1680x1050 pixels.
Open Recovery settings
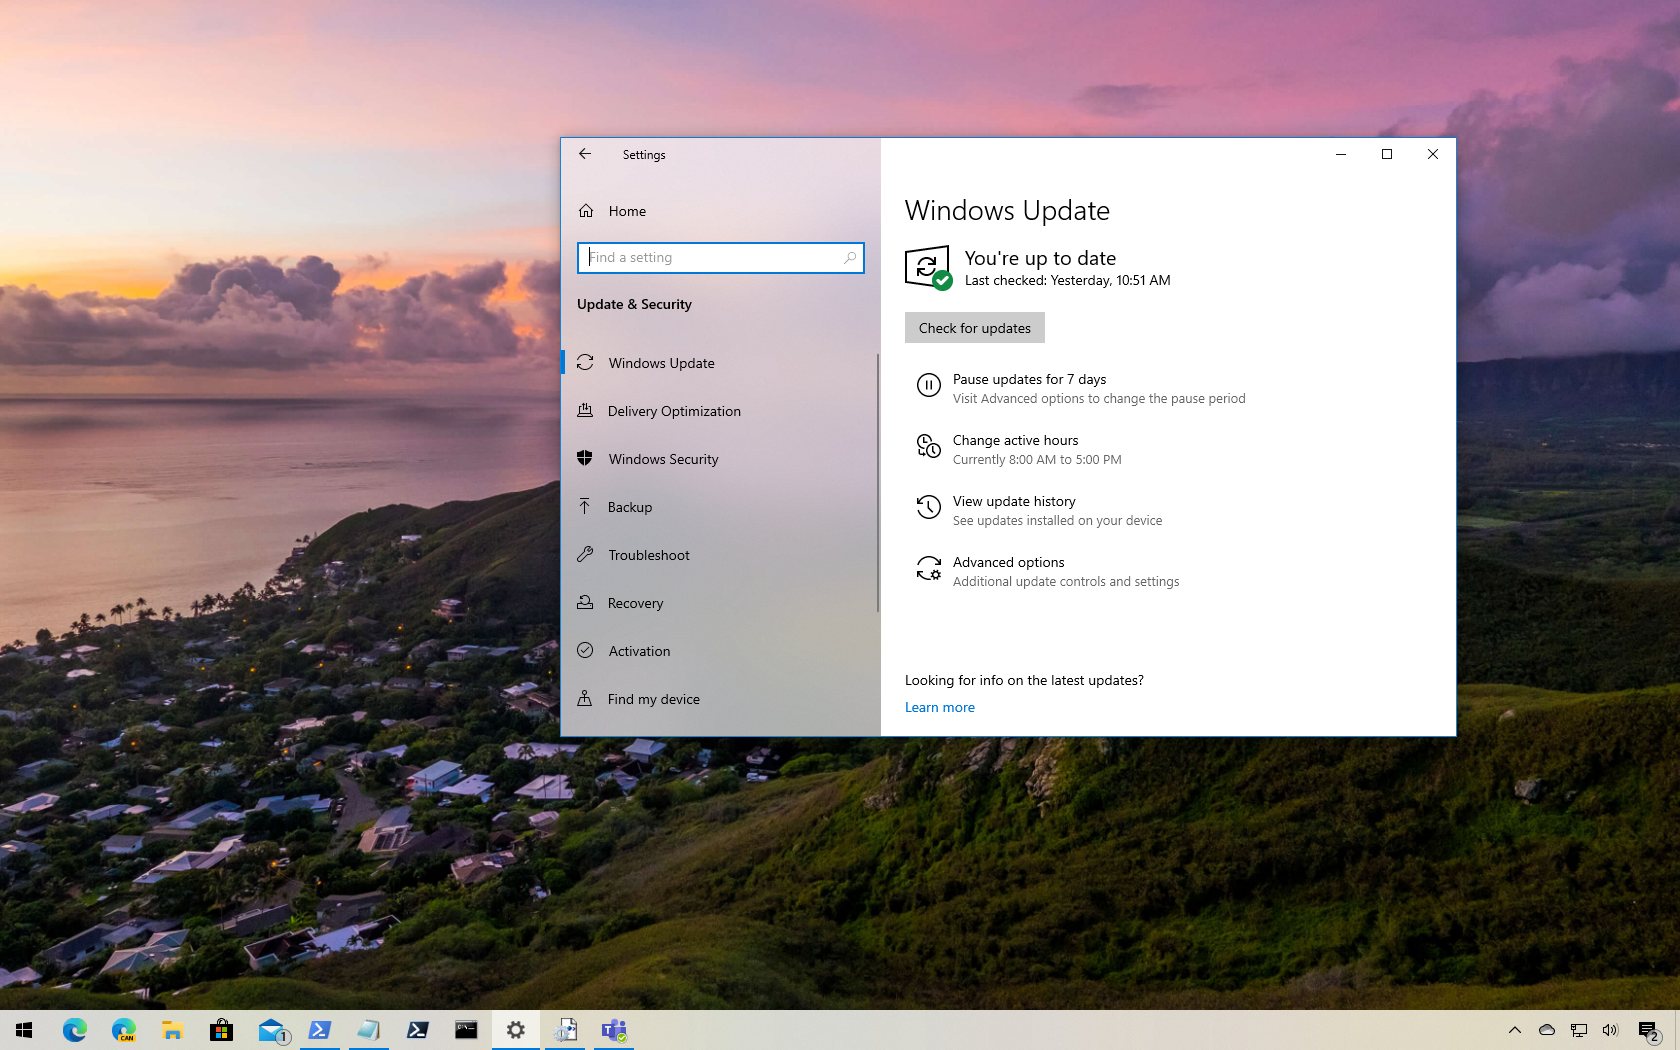(x=636, y=603)
